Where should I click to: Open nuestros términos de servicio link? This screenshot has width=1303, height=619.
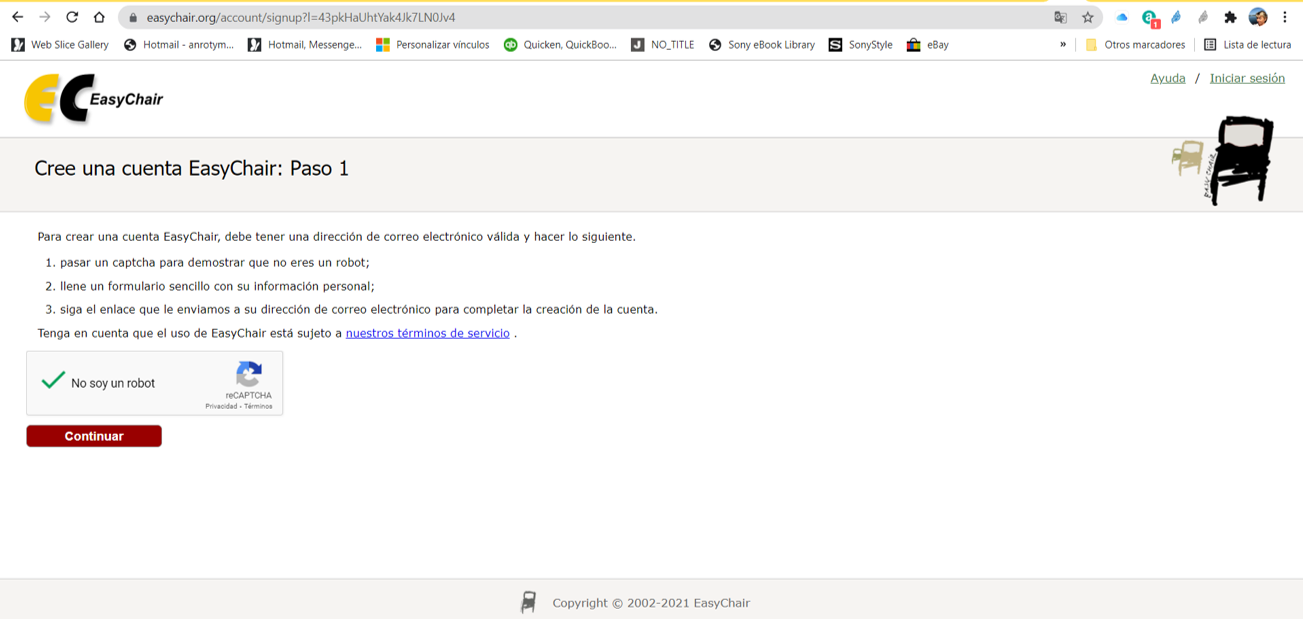[427, 333]
